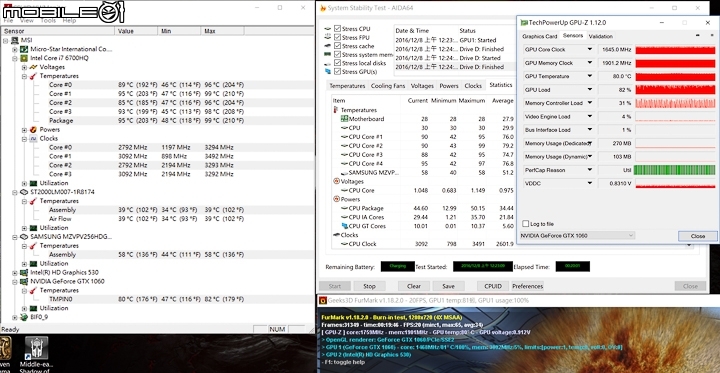The width and height of the screenshot is (720, 373).
Task: Click the Stop button in AIDA64
Action: [x=369, y=286]
